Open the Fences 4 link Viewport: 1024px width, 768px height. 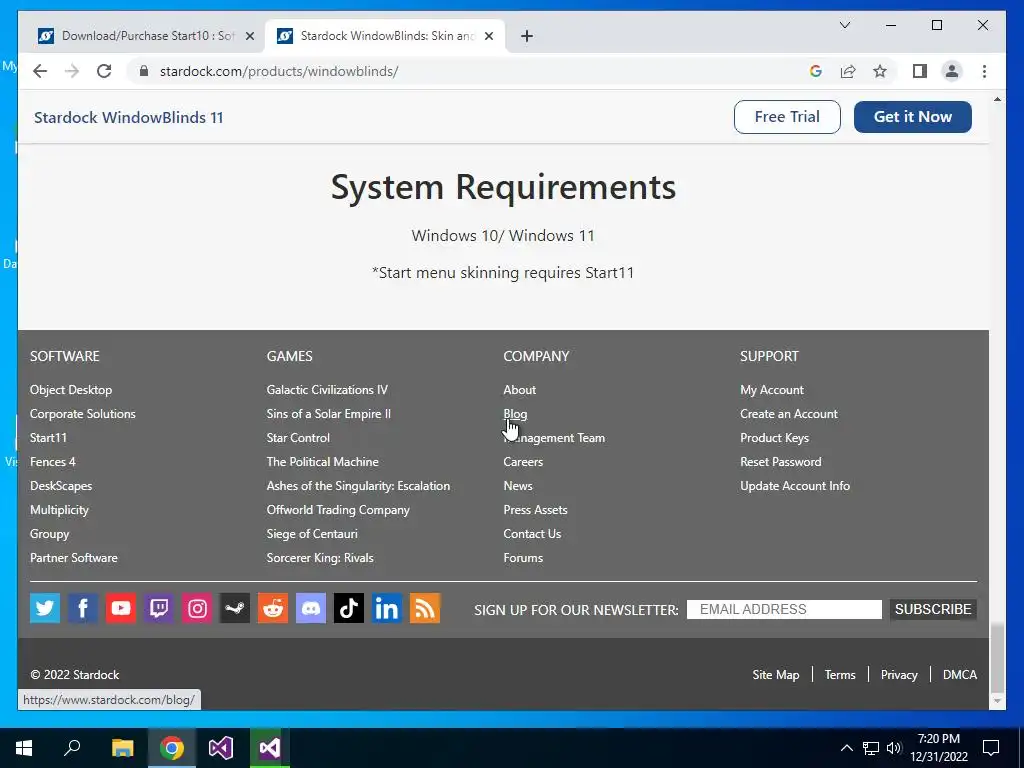[x=53, y=462]
